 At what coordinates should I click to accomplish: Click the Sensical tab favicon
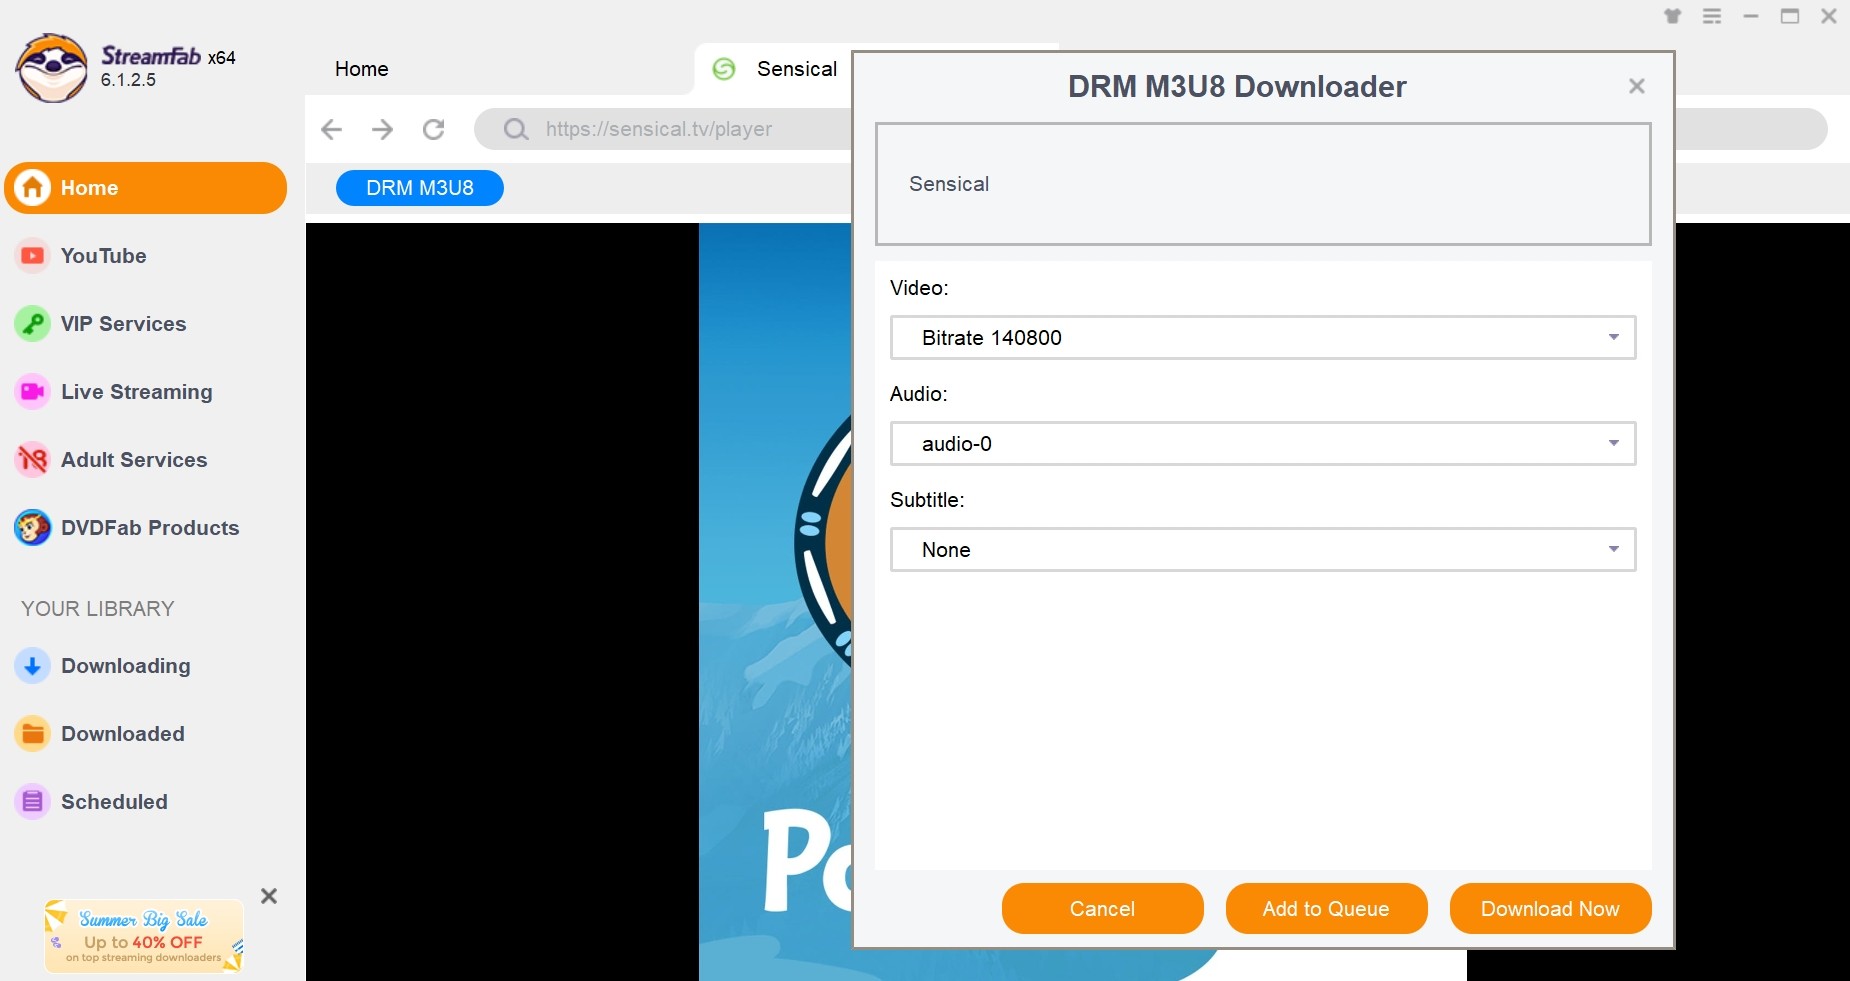coord(724,69)
